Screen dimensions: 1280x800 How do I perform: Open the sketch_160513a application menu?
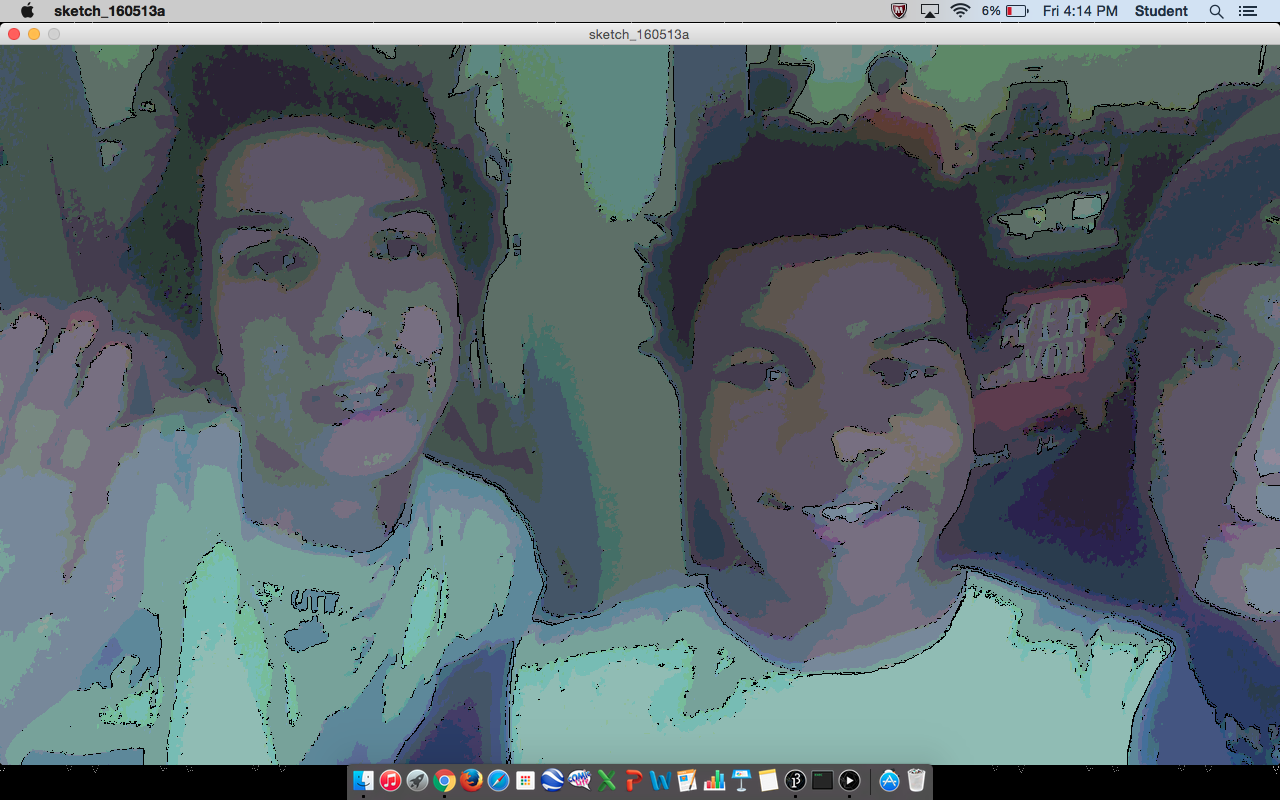pyautogui.click(x=109, y=11)
